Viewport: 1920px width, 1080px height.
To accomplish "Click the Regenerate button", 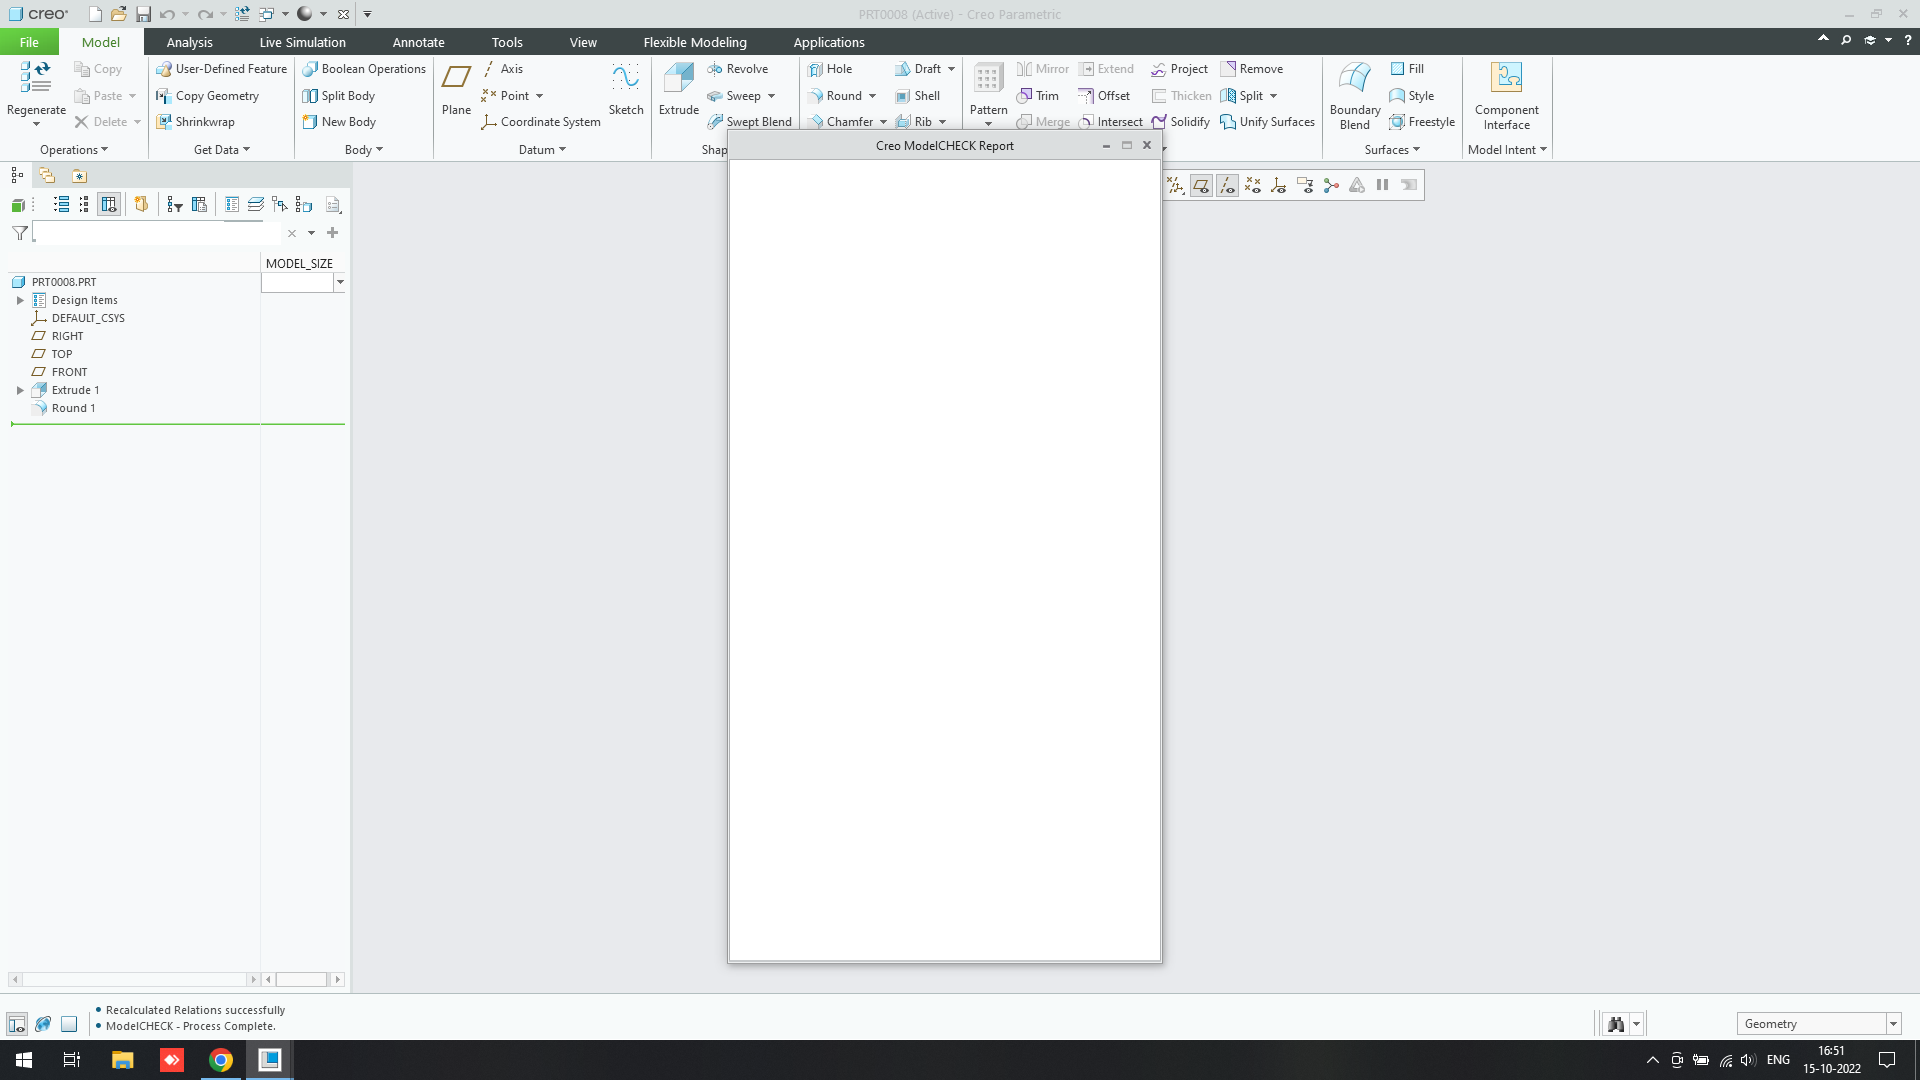I will coord(35,90).
